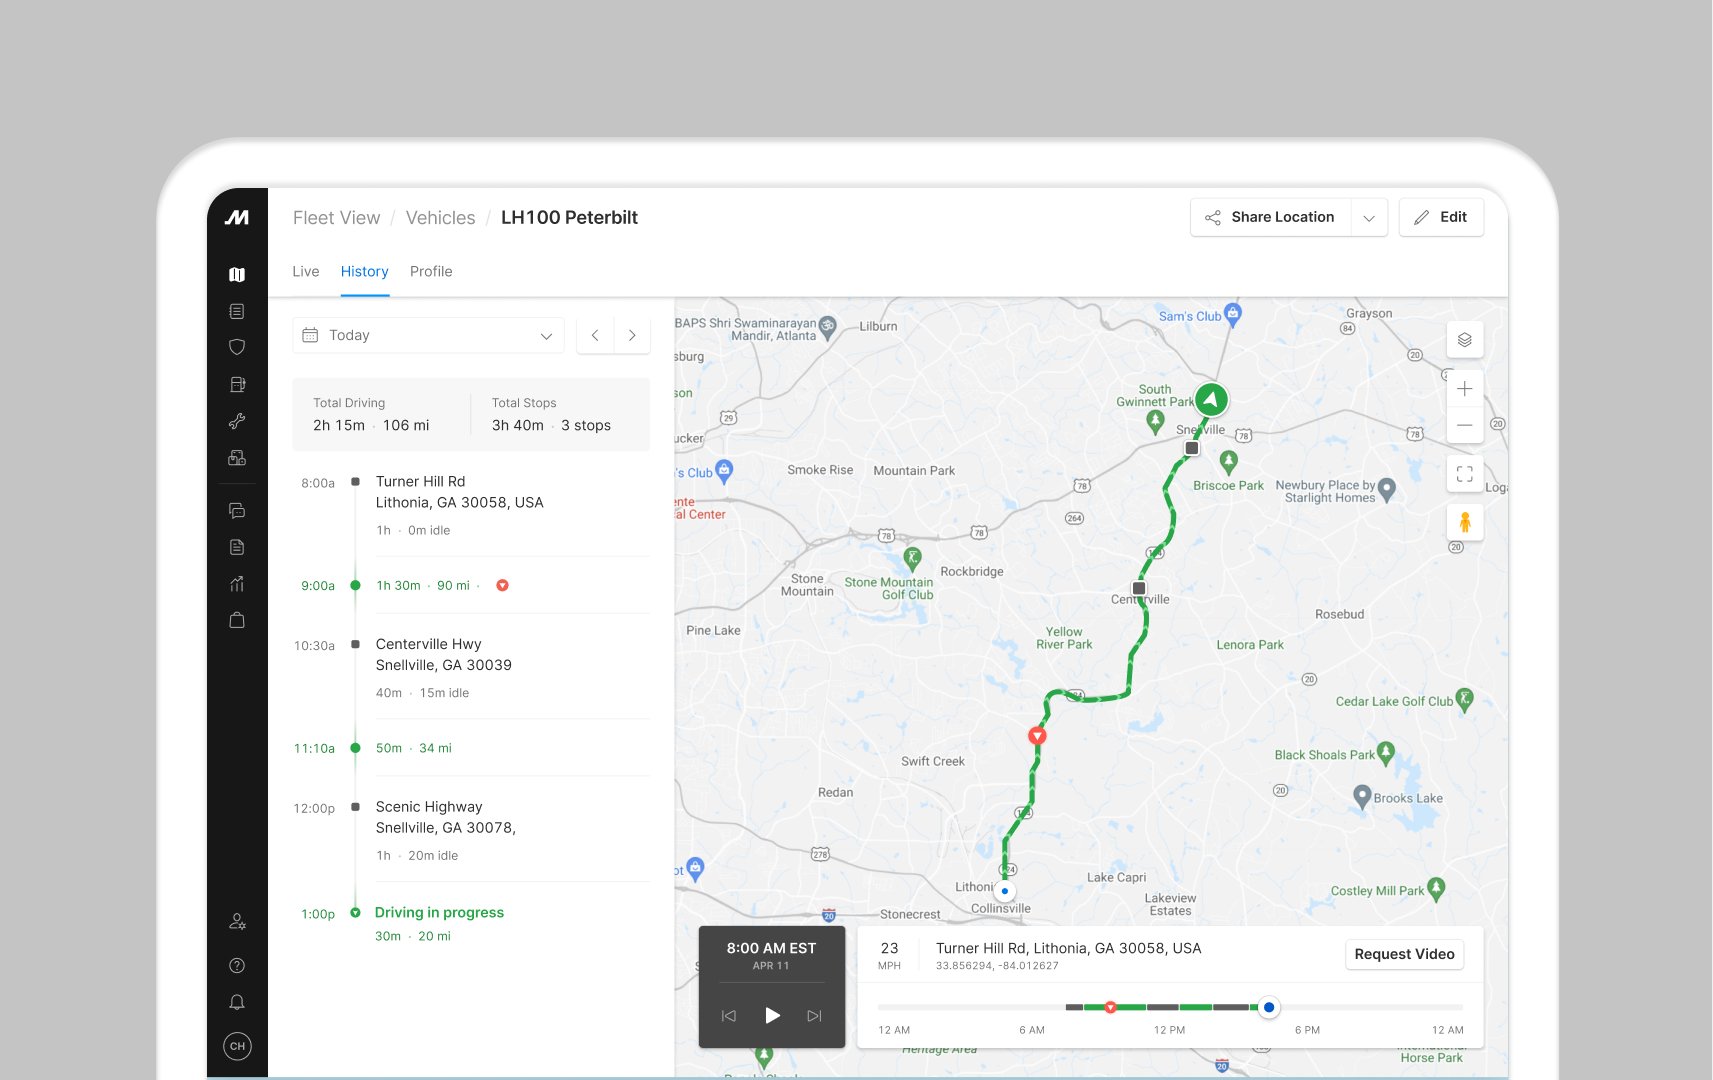Go to the previous day

click(x=595, y=335)
